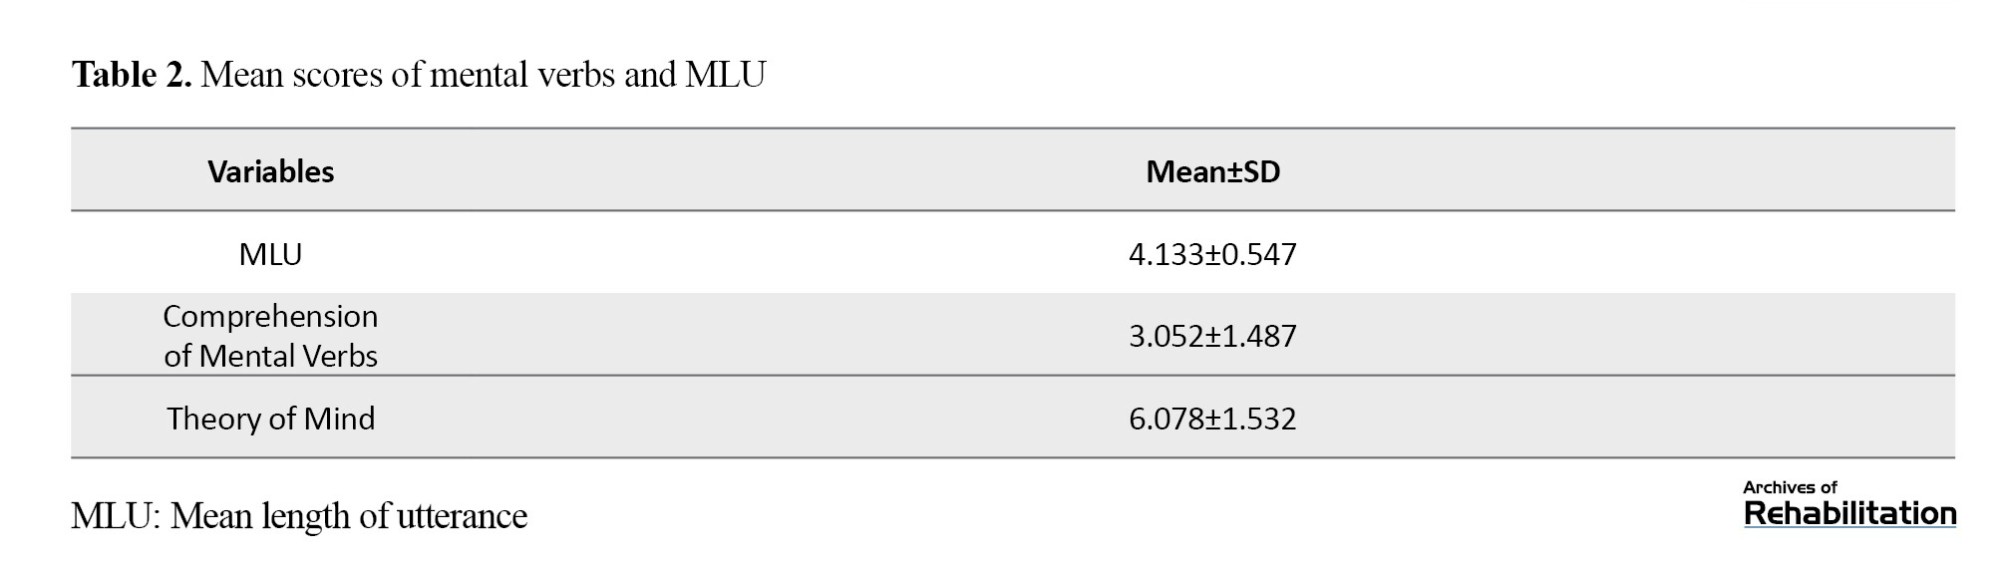The height and width of the screenshot is (563, 2000).
Task: Click the 4.133±0.547 value cell
Action: pyautogui.click(x=1212, y=254)
